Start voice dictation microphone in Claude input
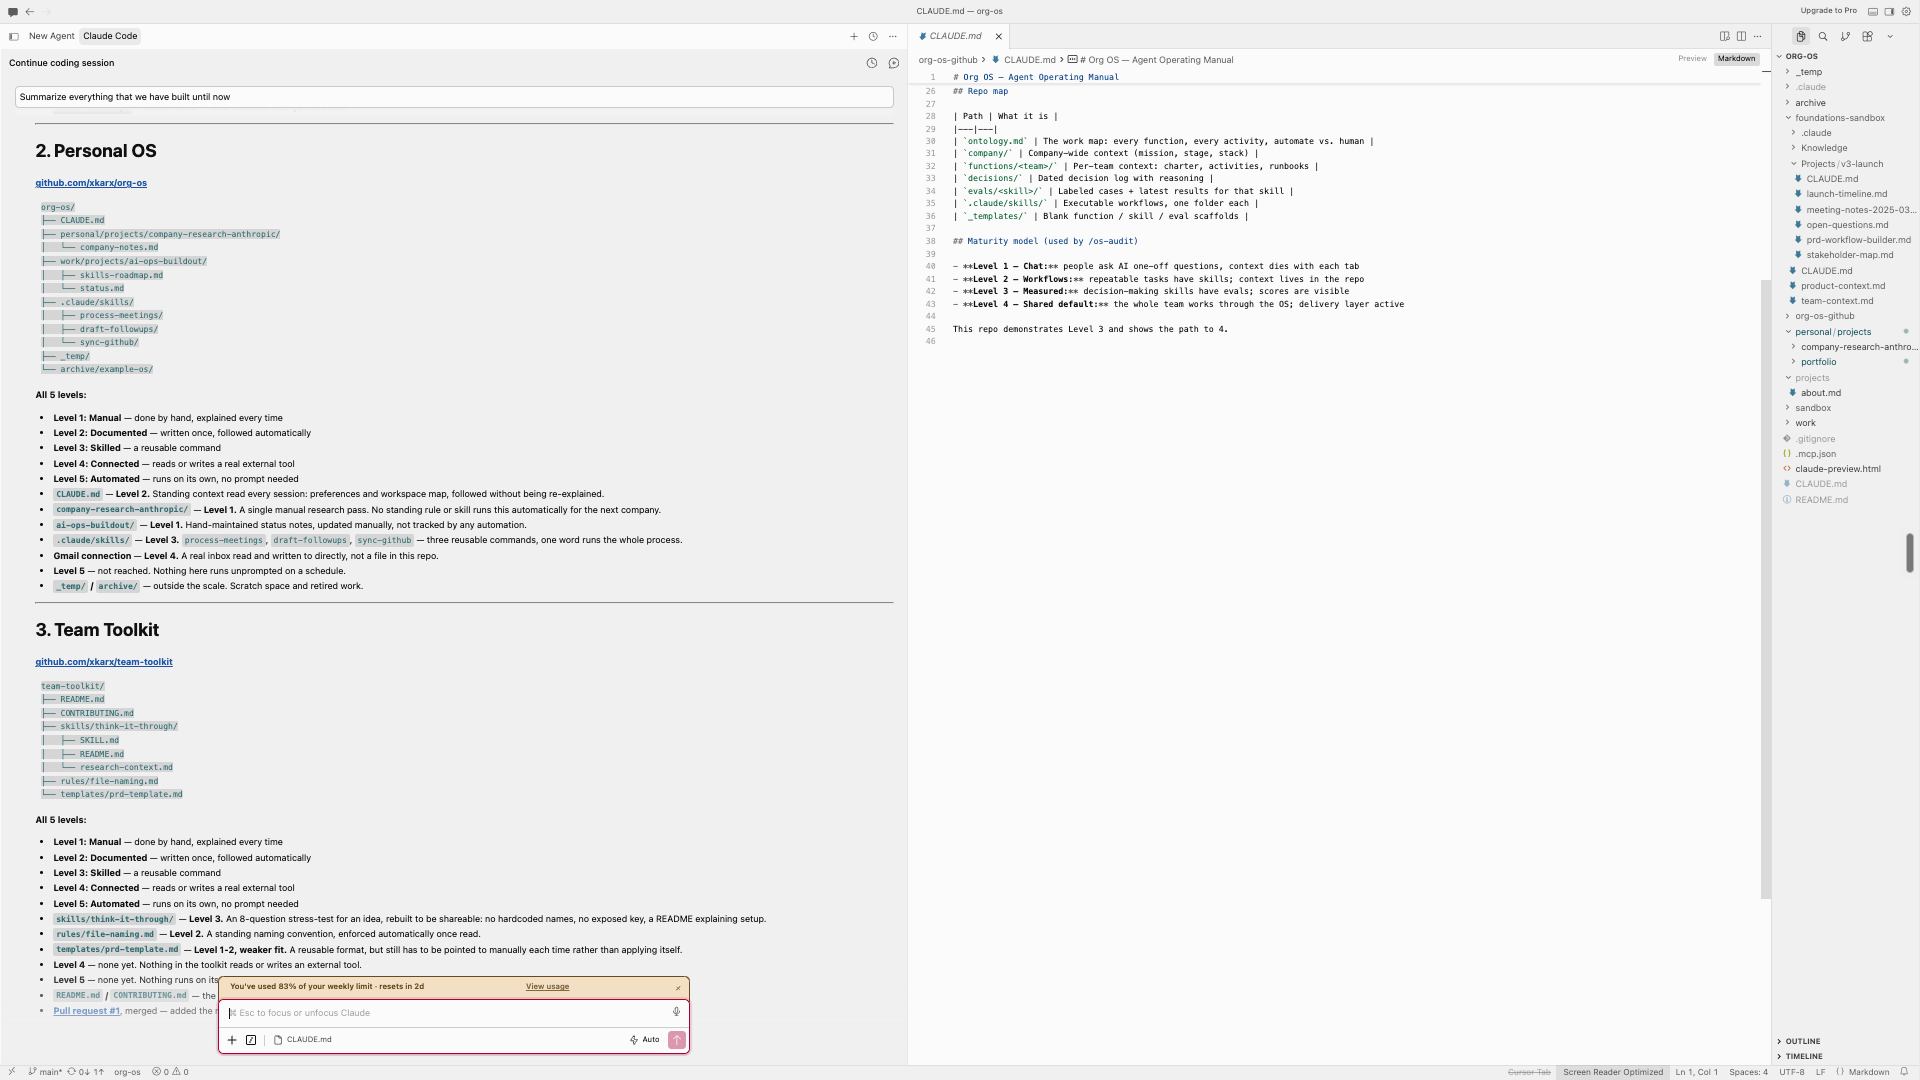 tap(677, 1012)
